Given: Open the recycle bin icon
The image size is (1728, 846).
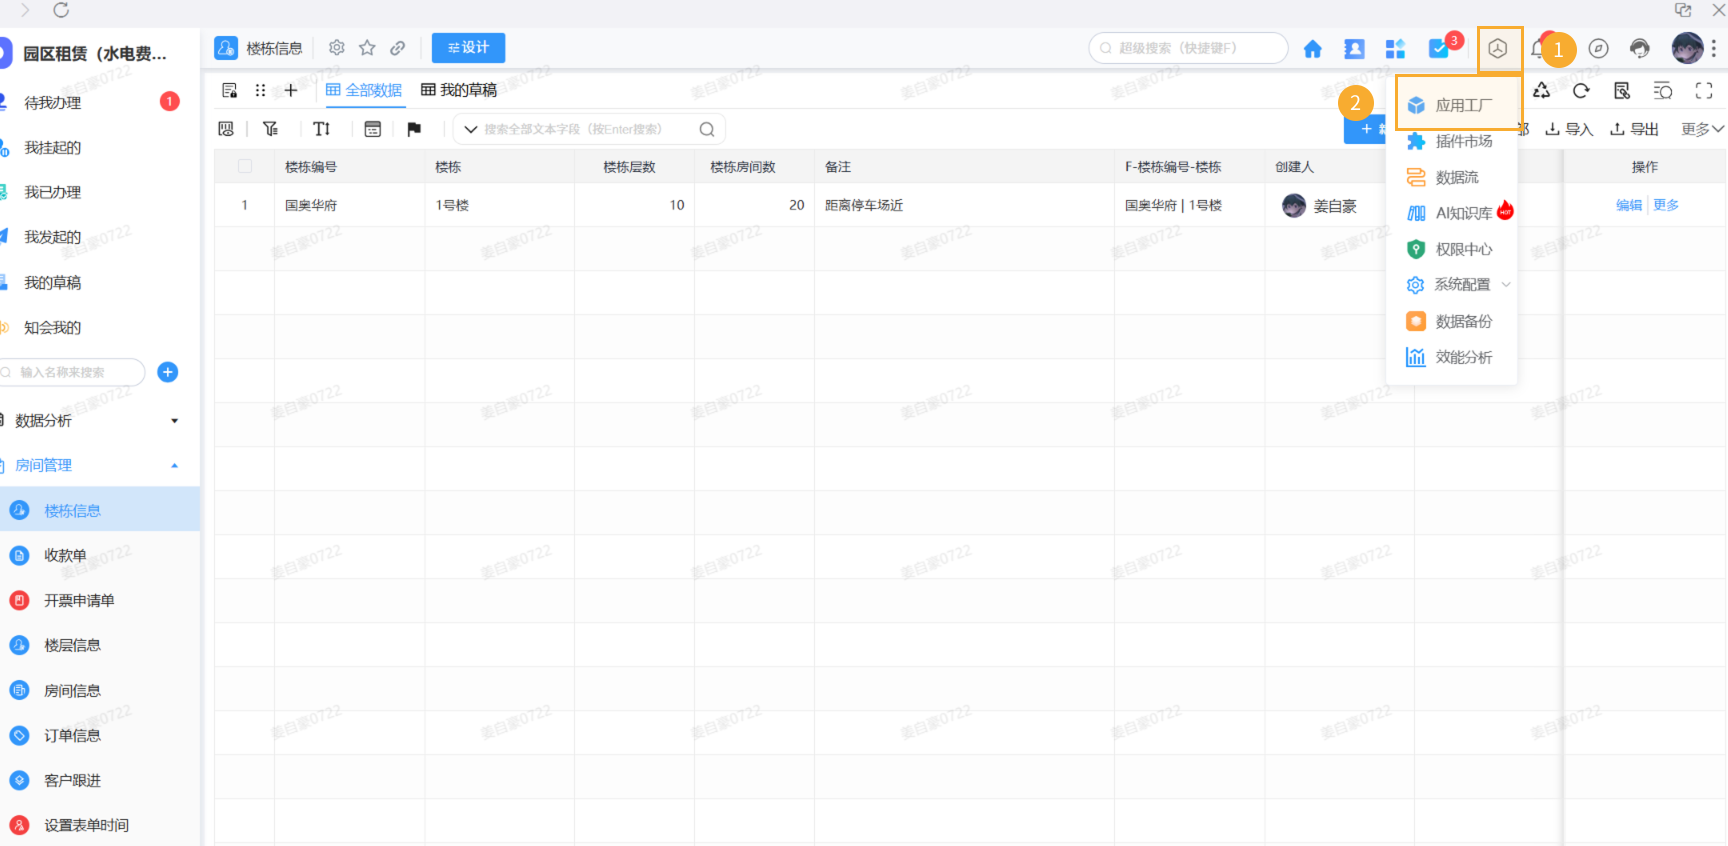Looking at the screenshot, I should pyautogui.click(x=1541, y=91).
